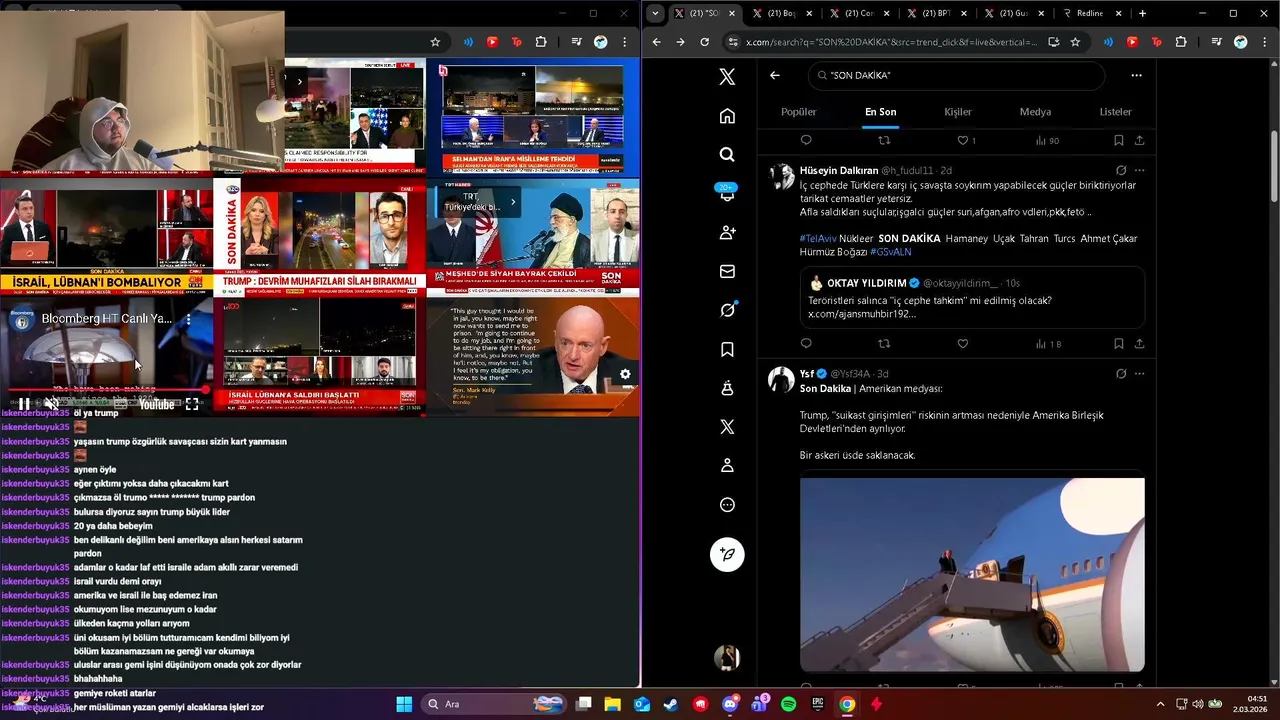Open view count showing 90
This screenshot has height=720, width=1280.
tap(1047, 141)
